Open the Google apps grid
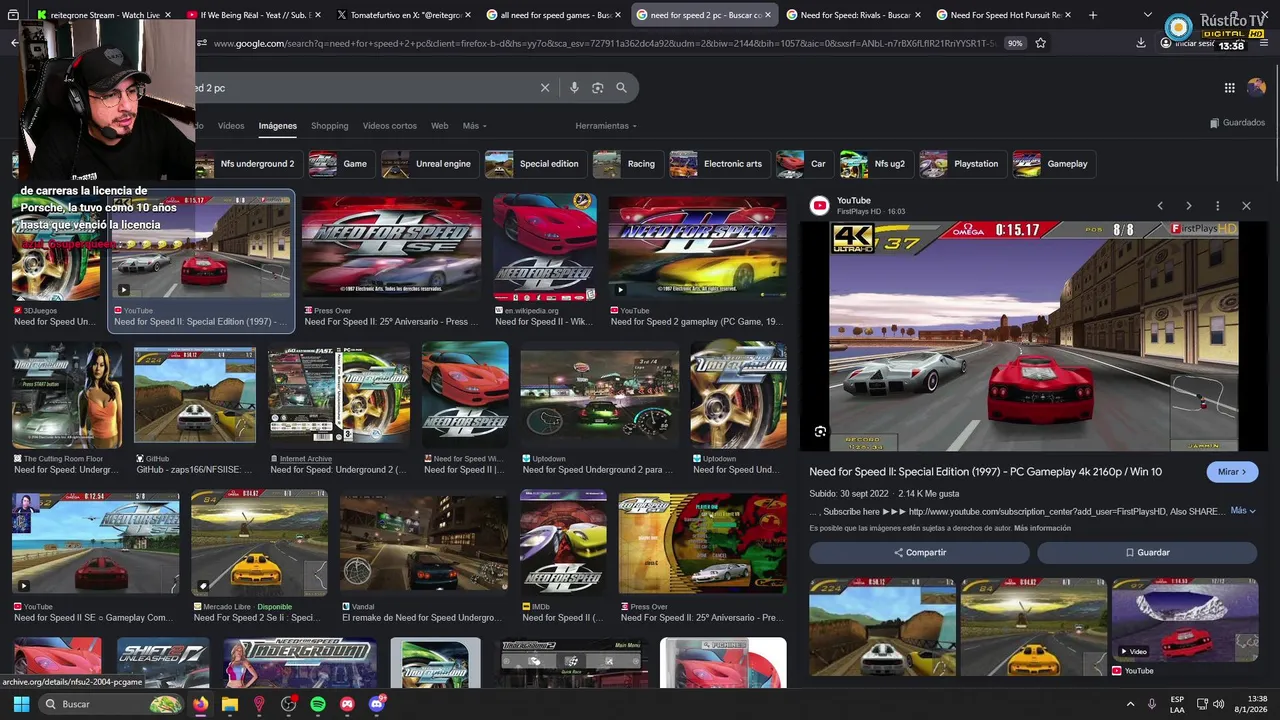 tap(1230, 88)
